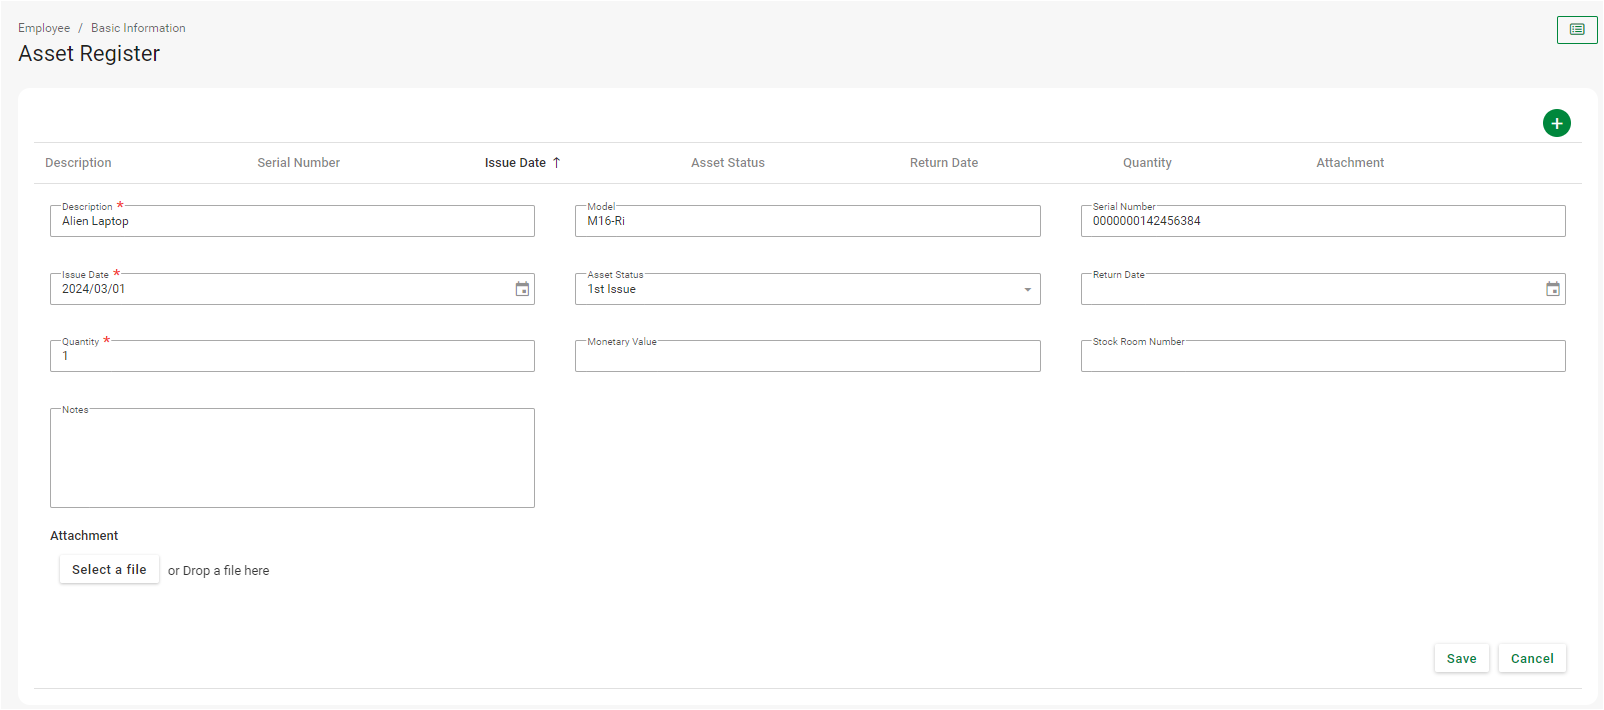Focus the Stock Room Number field
Viewport: 1604px width, 710px height.
click(1322, 357)
